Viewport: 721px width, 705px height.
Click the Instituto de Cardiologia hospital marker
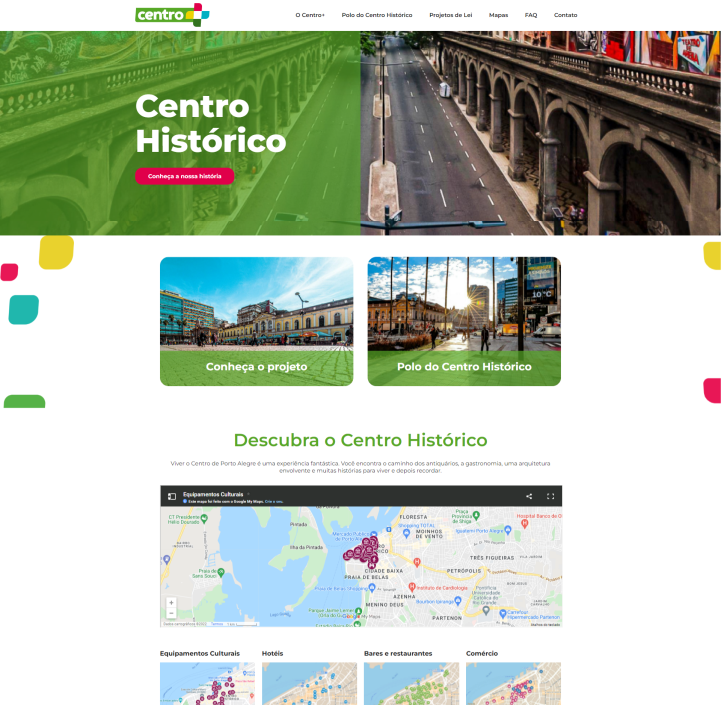pos(411,587)
